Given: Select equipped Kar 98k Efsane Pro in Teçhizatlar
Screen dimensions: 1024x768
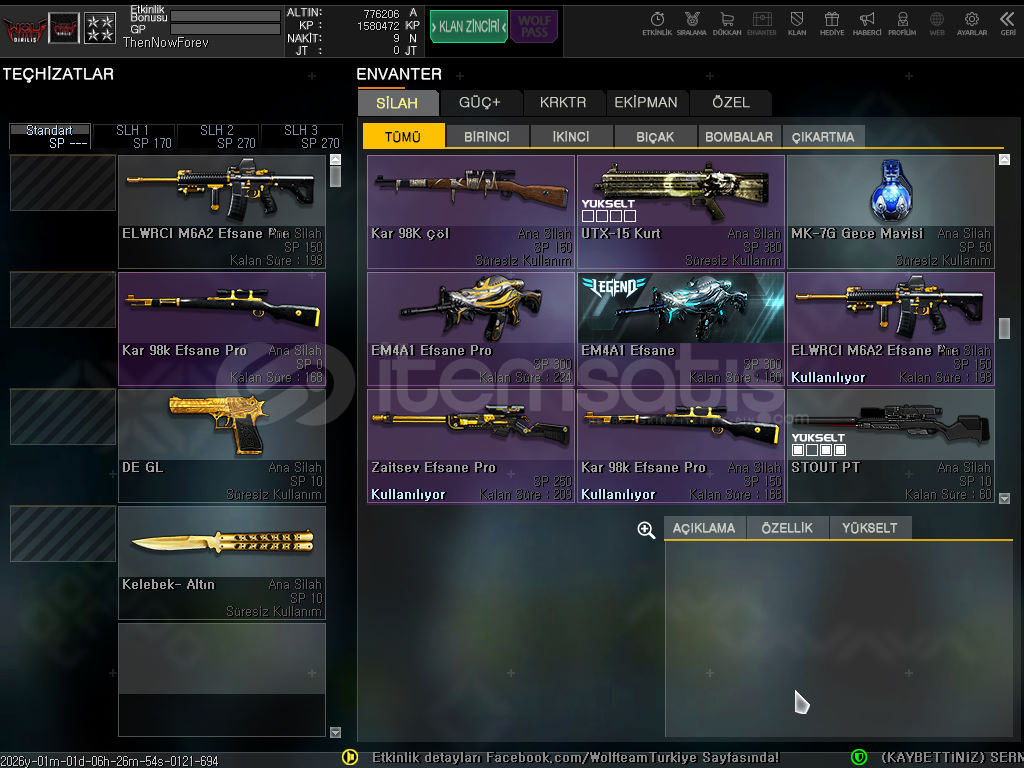Looking at the screenshot, I should (x=222, y=329).
